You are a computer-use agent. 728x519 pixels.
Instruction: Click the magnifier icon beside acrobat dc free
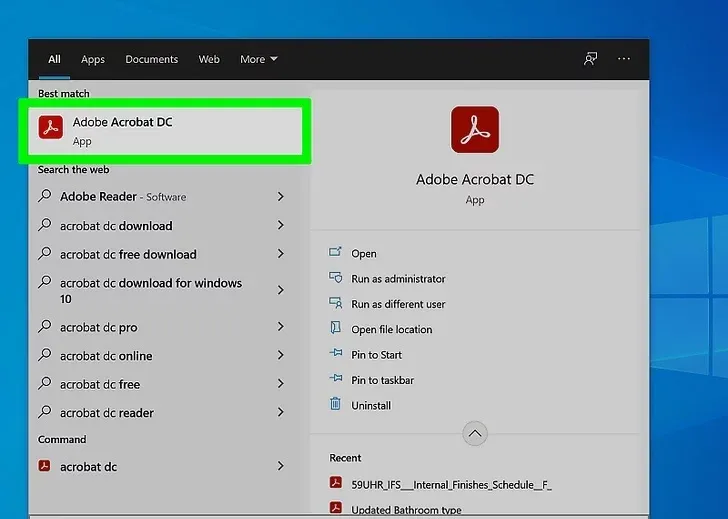(45, 383)
